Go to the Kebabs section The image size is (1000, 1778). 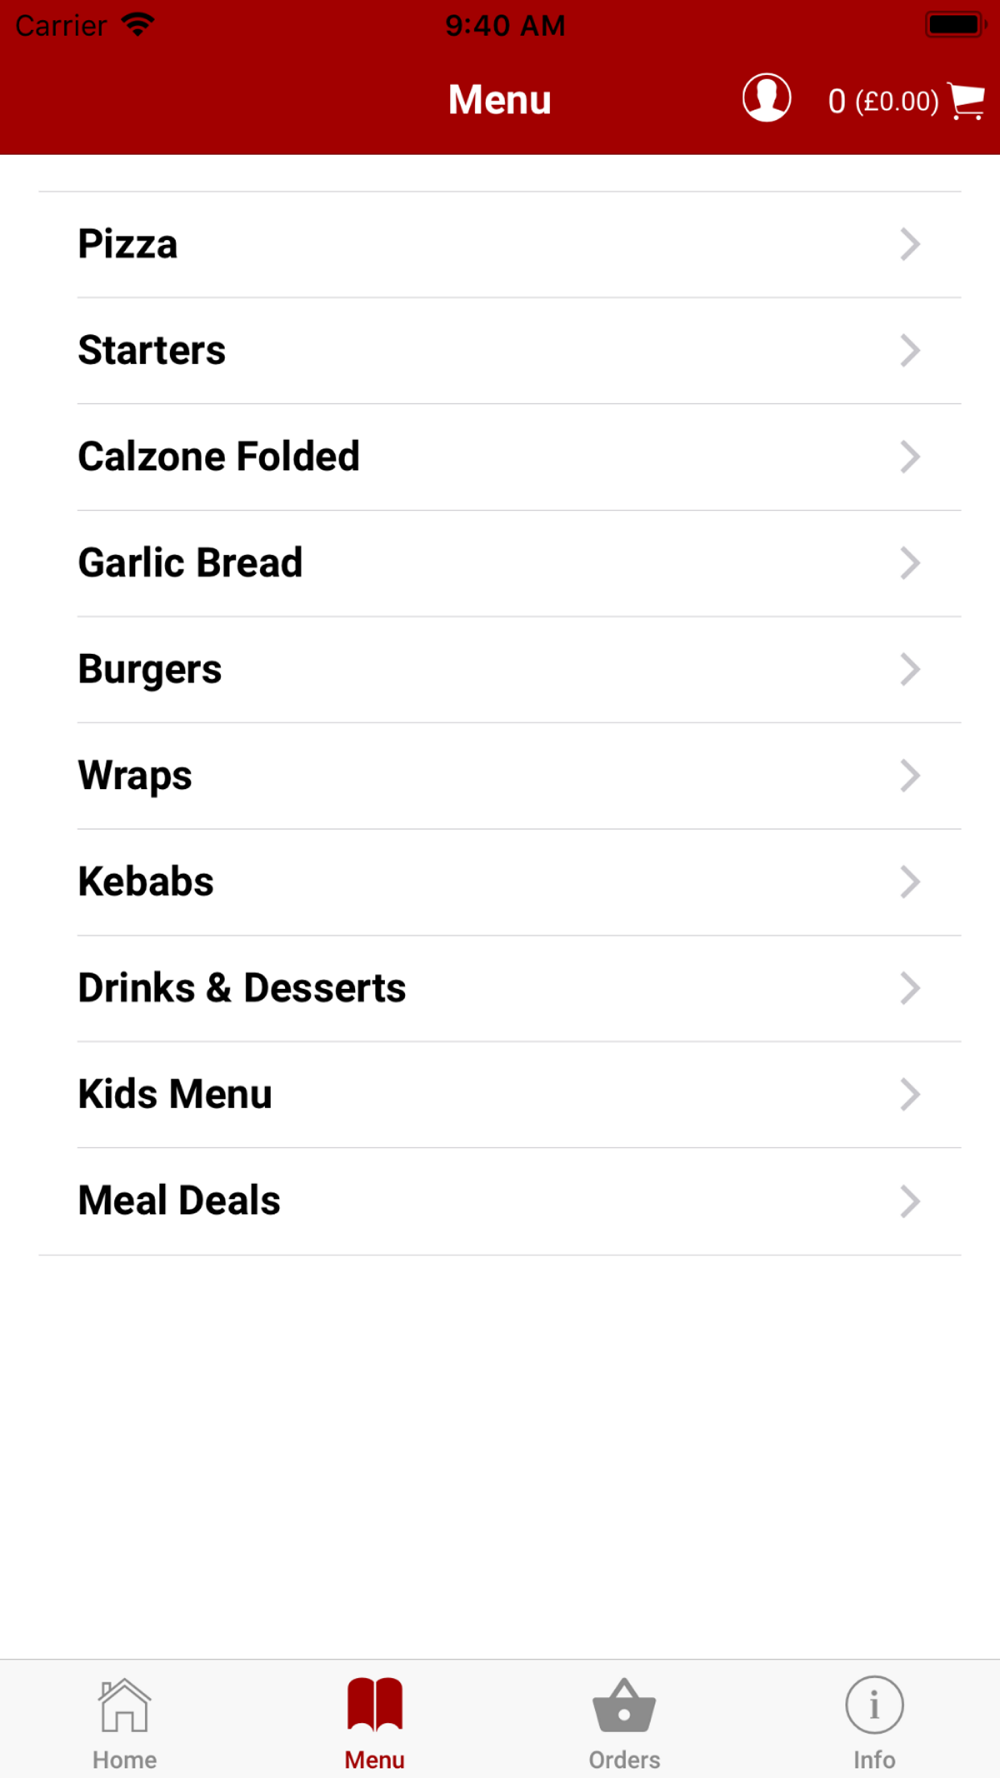tap(500, 882)
